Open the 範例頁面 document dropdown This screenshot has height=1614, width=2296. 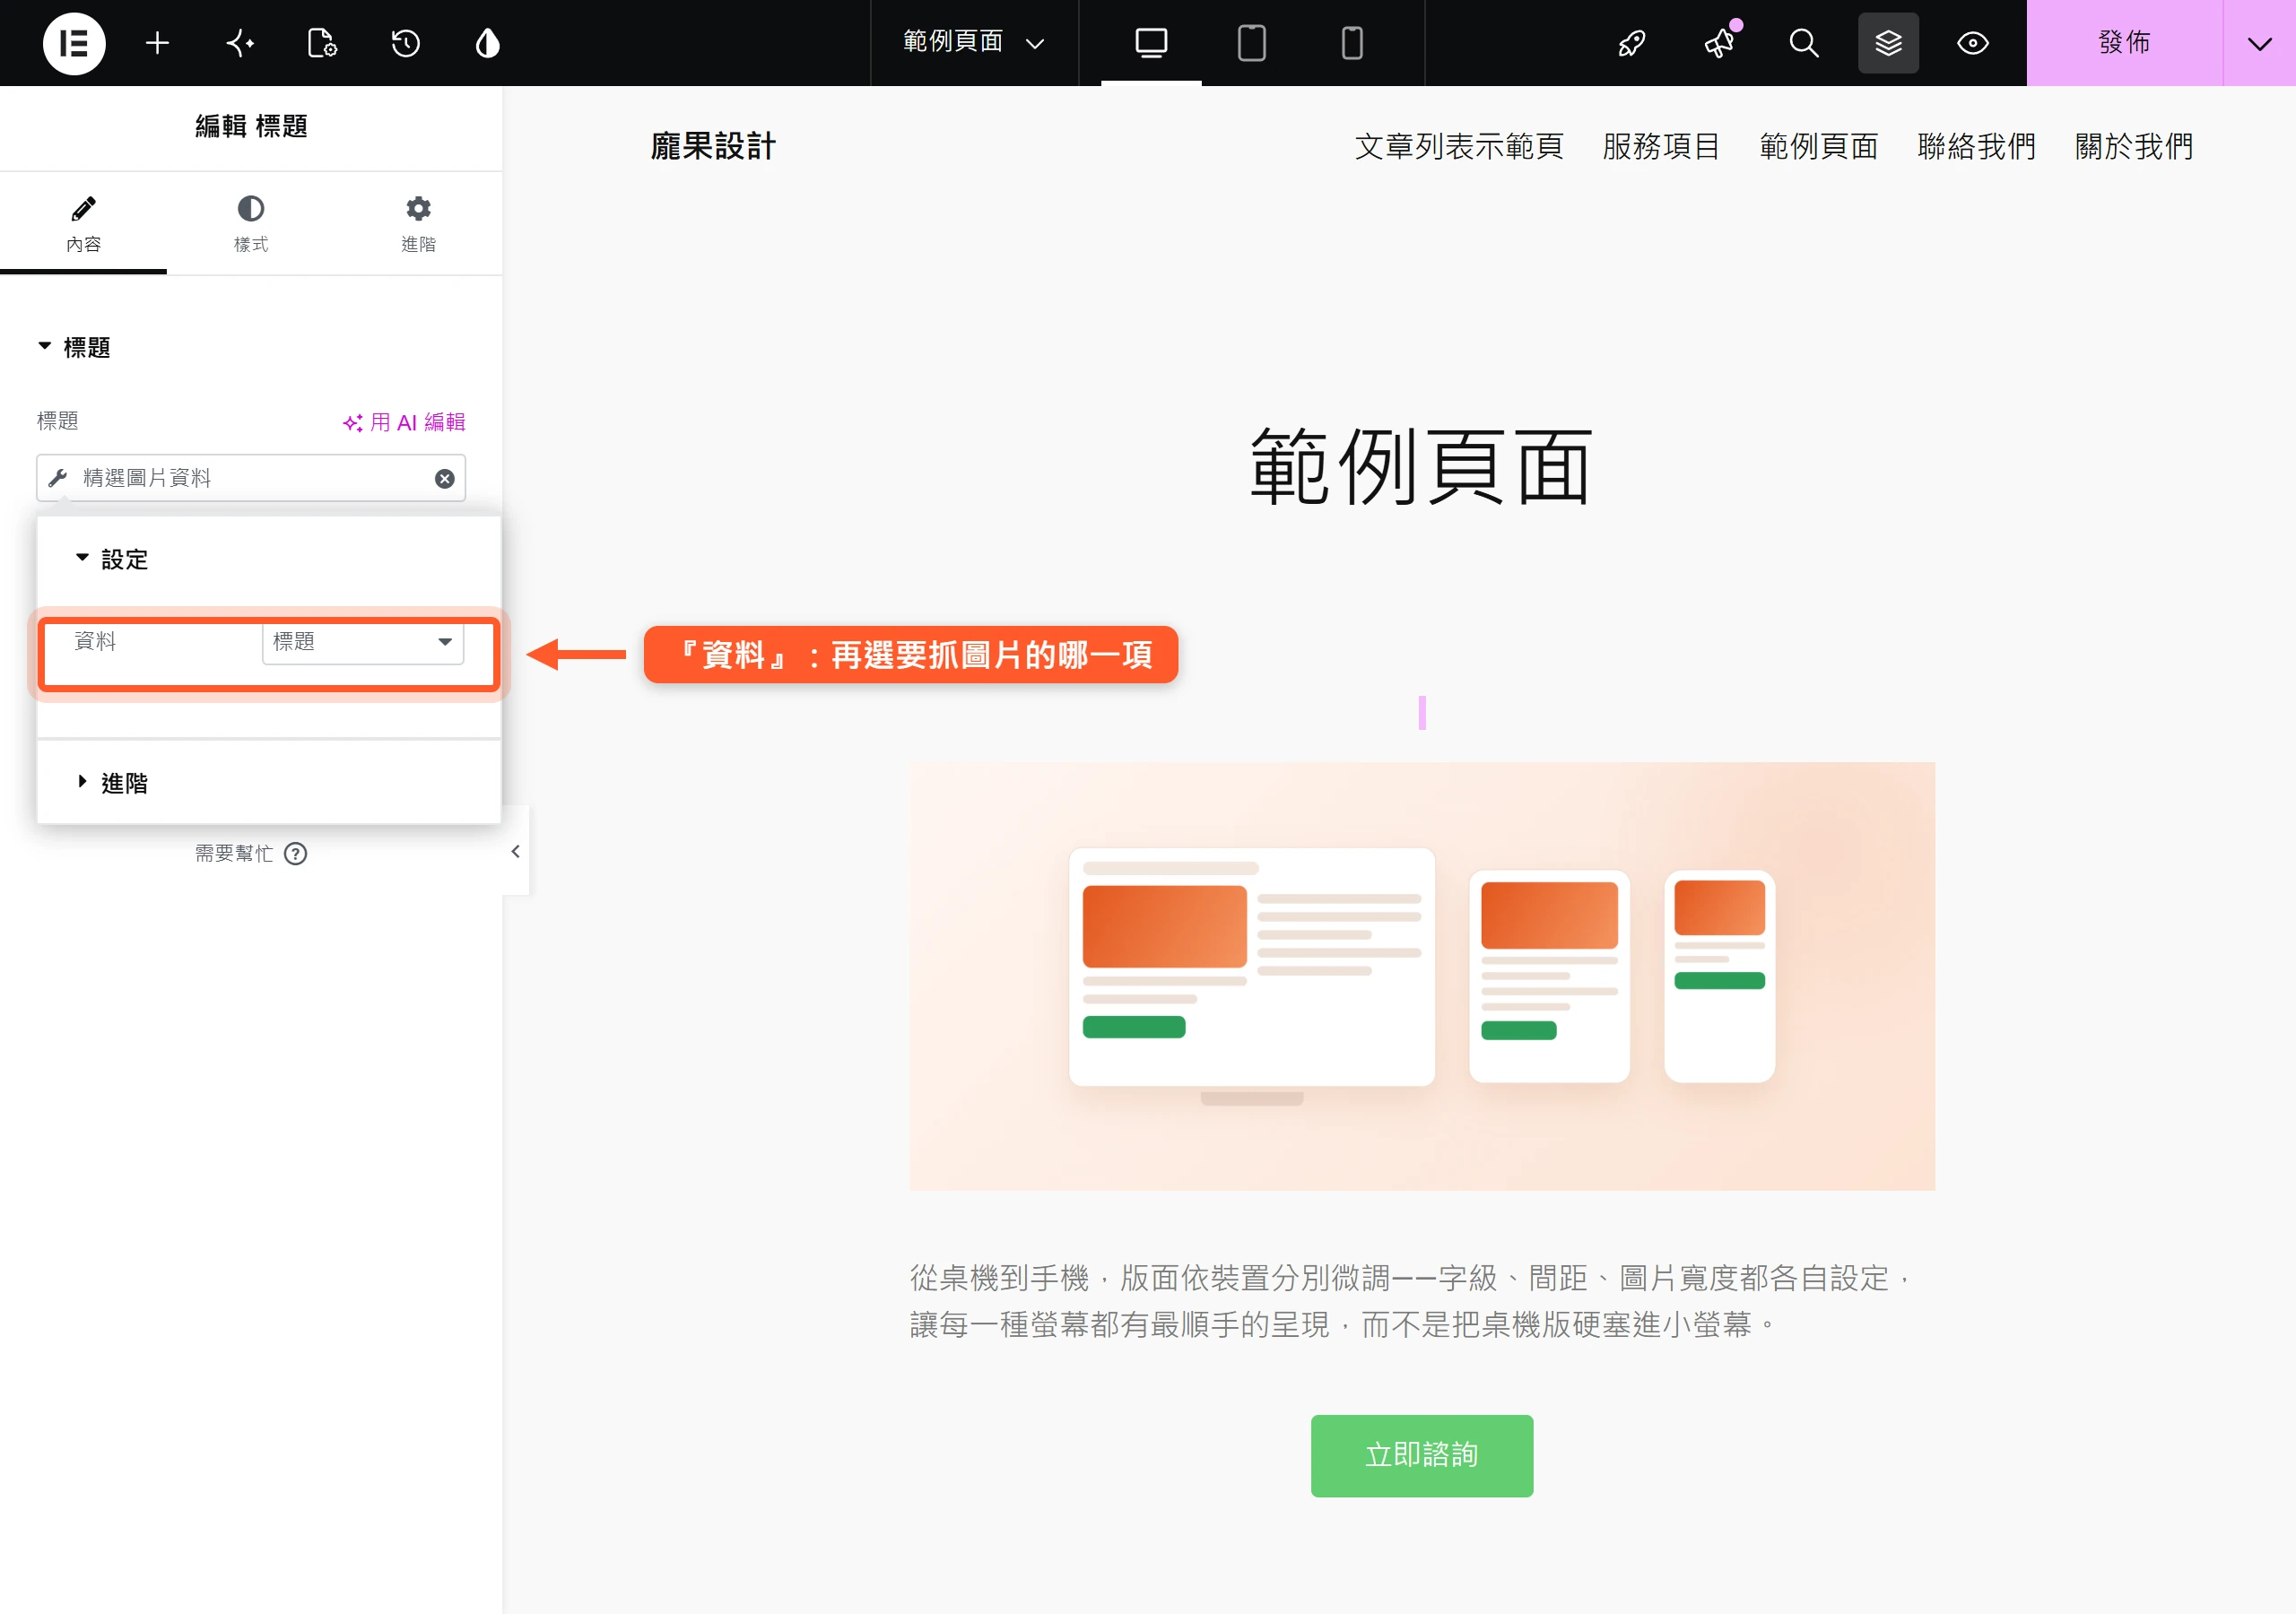pos(973,43)
